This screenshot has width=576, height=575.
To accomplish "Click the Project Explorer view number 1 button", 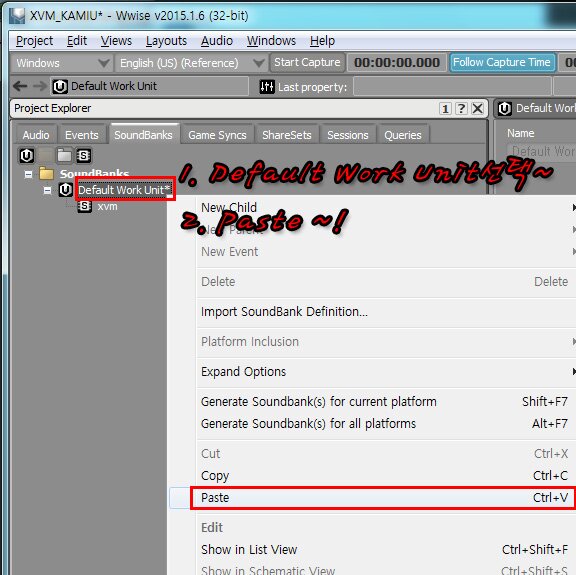I will pyautogui.click(x=445, y=108).
